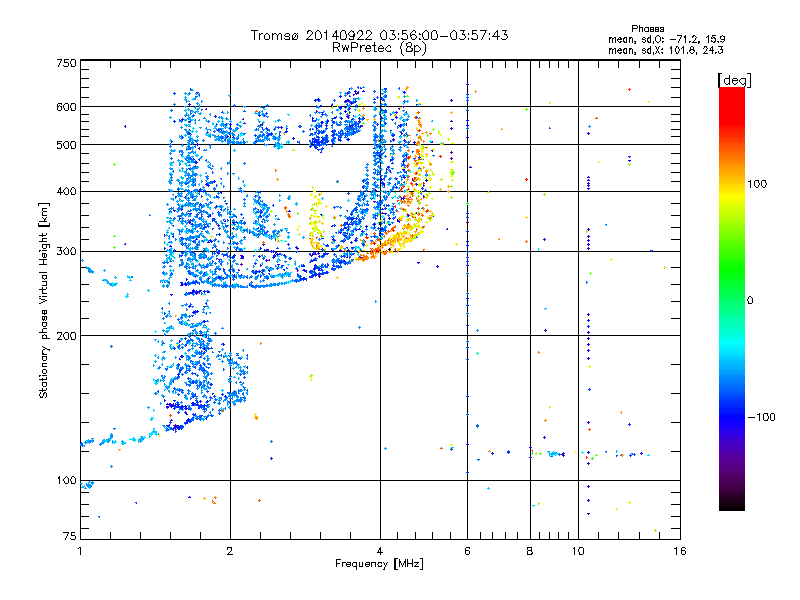The image size is (800, 600).
Task: Click the y-axis tick label '600'
Action: (x=66, y=107)
